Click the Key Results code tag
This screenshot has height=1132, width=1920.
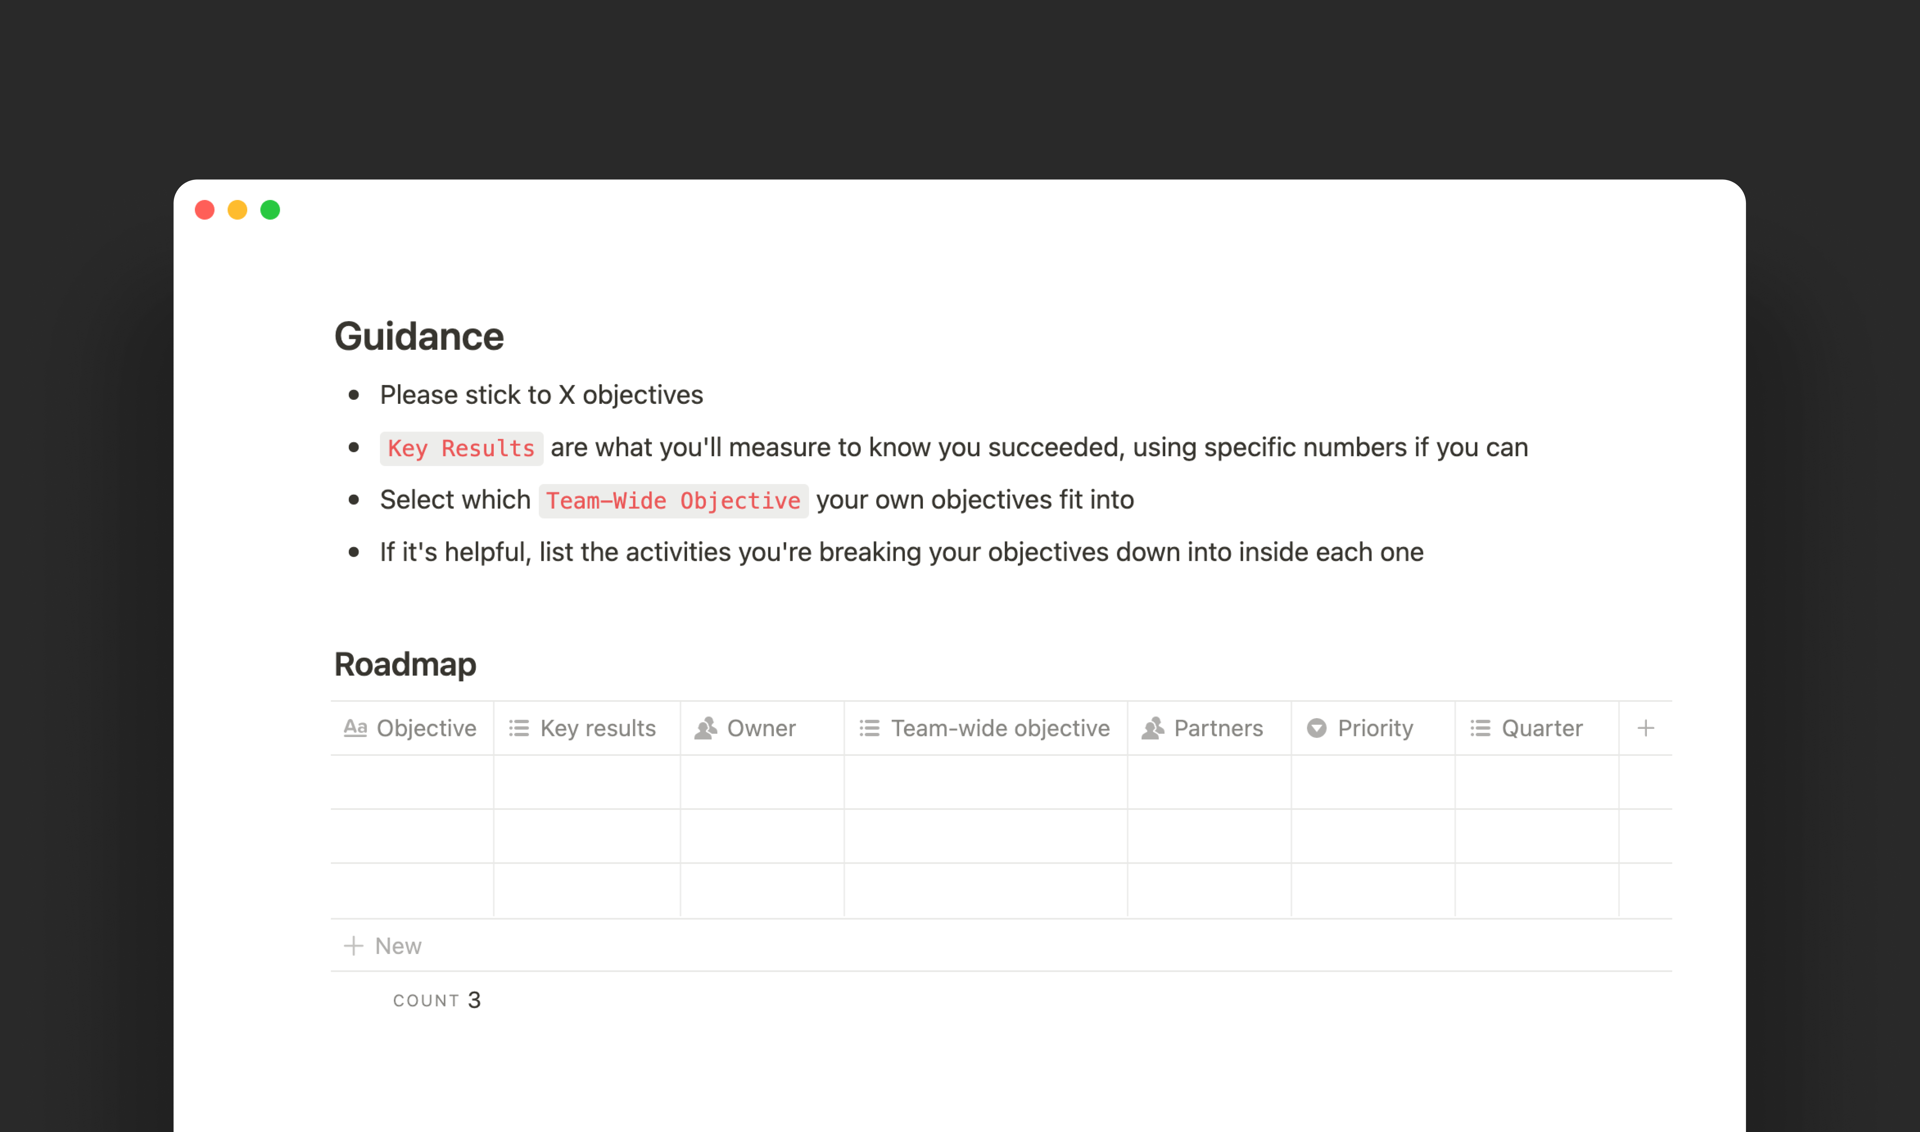tap(461, 448)
